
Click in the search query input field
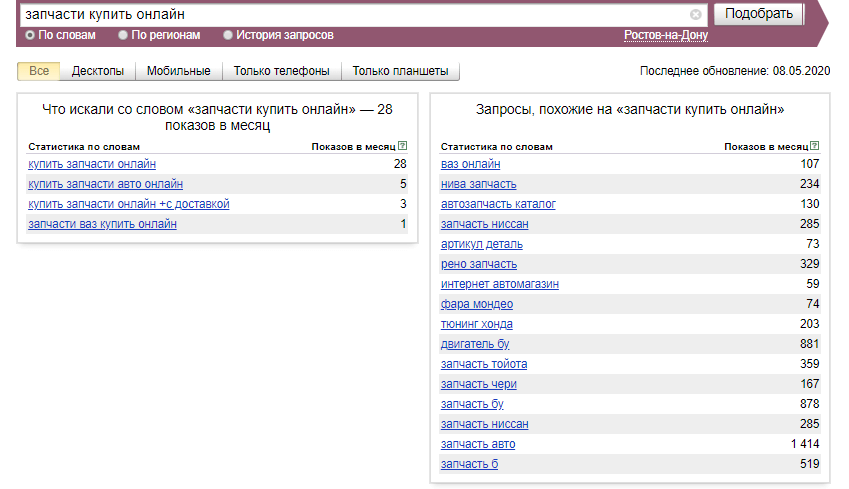pos(350,15)
